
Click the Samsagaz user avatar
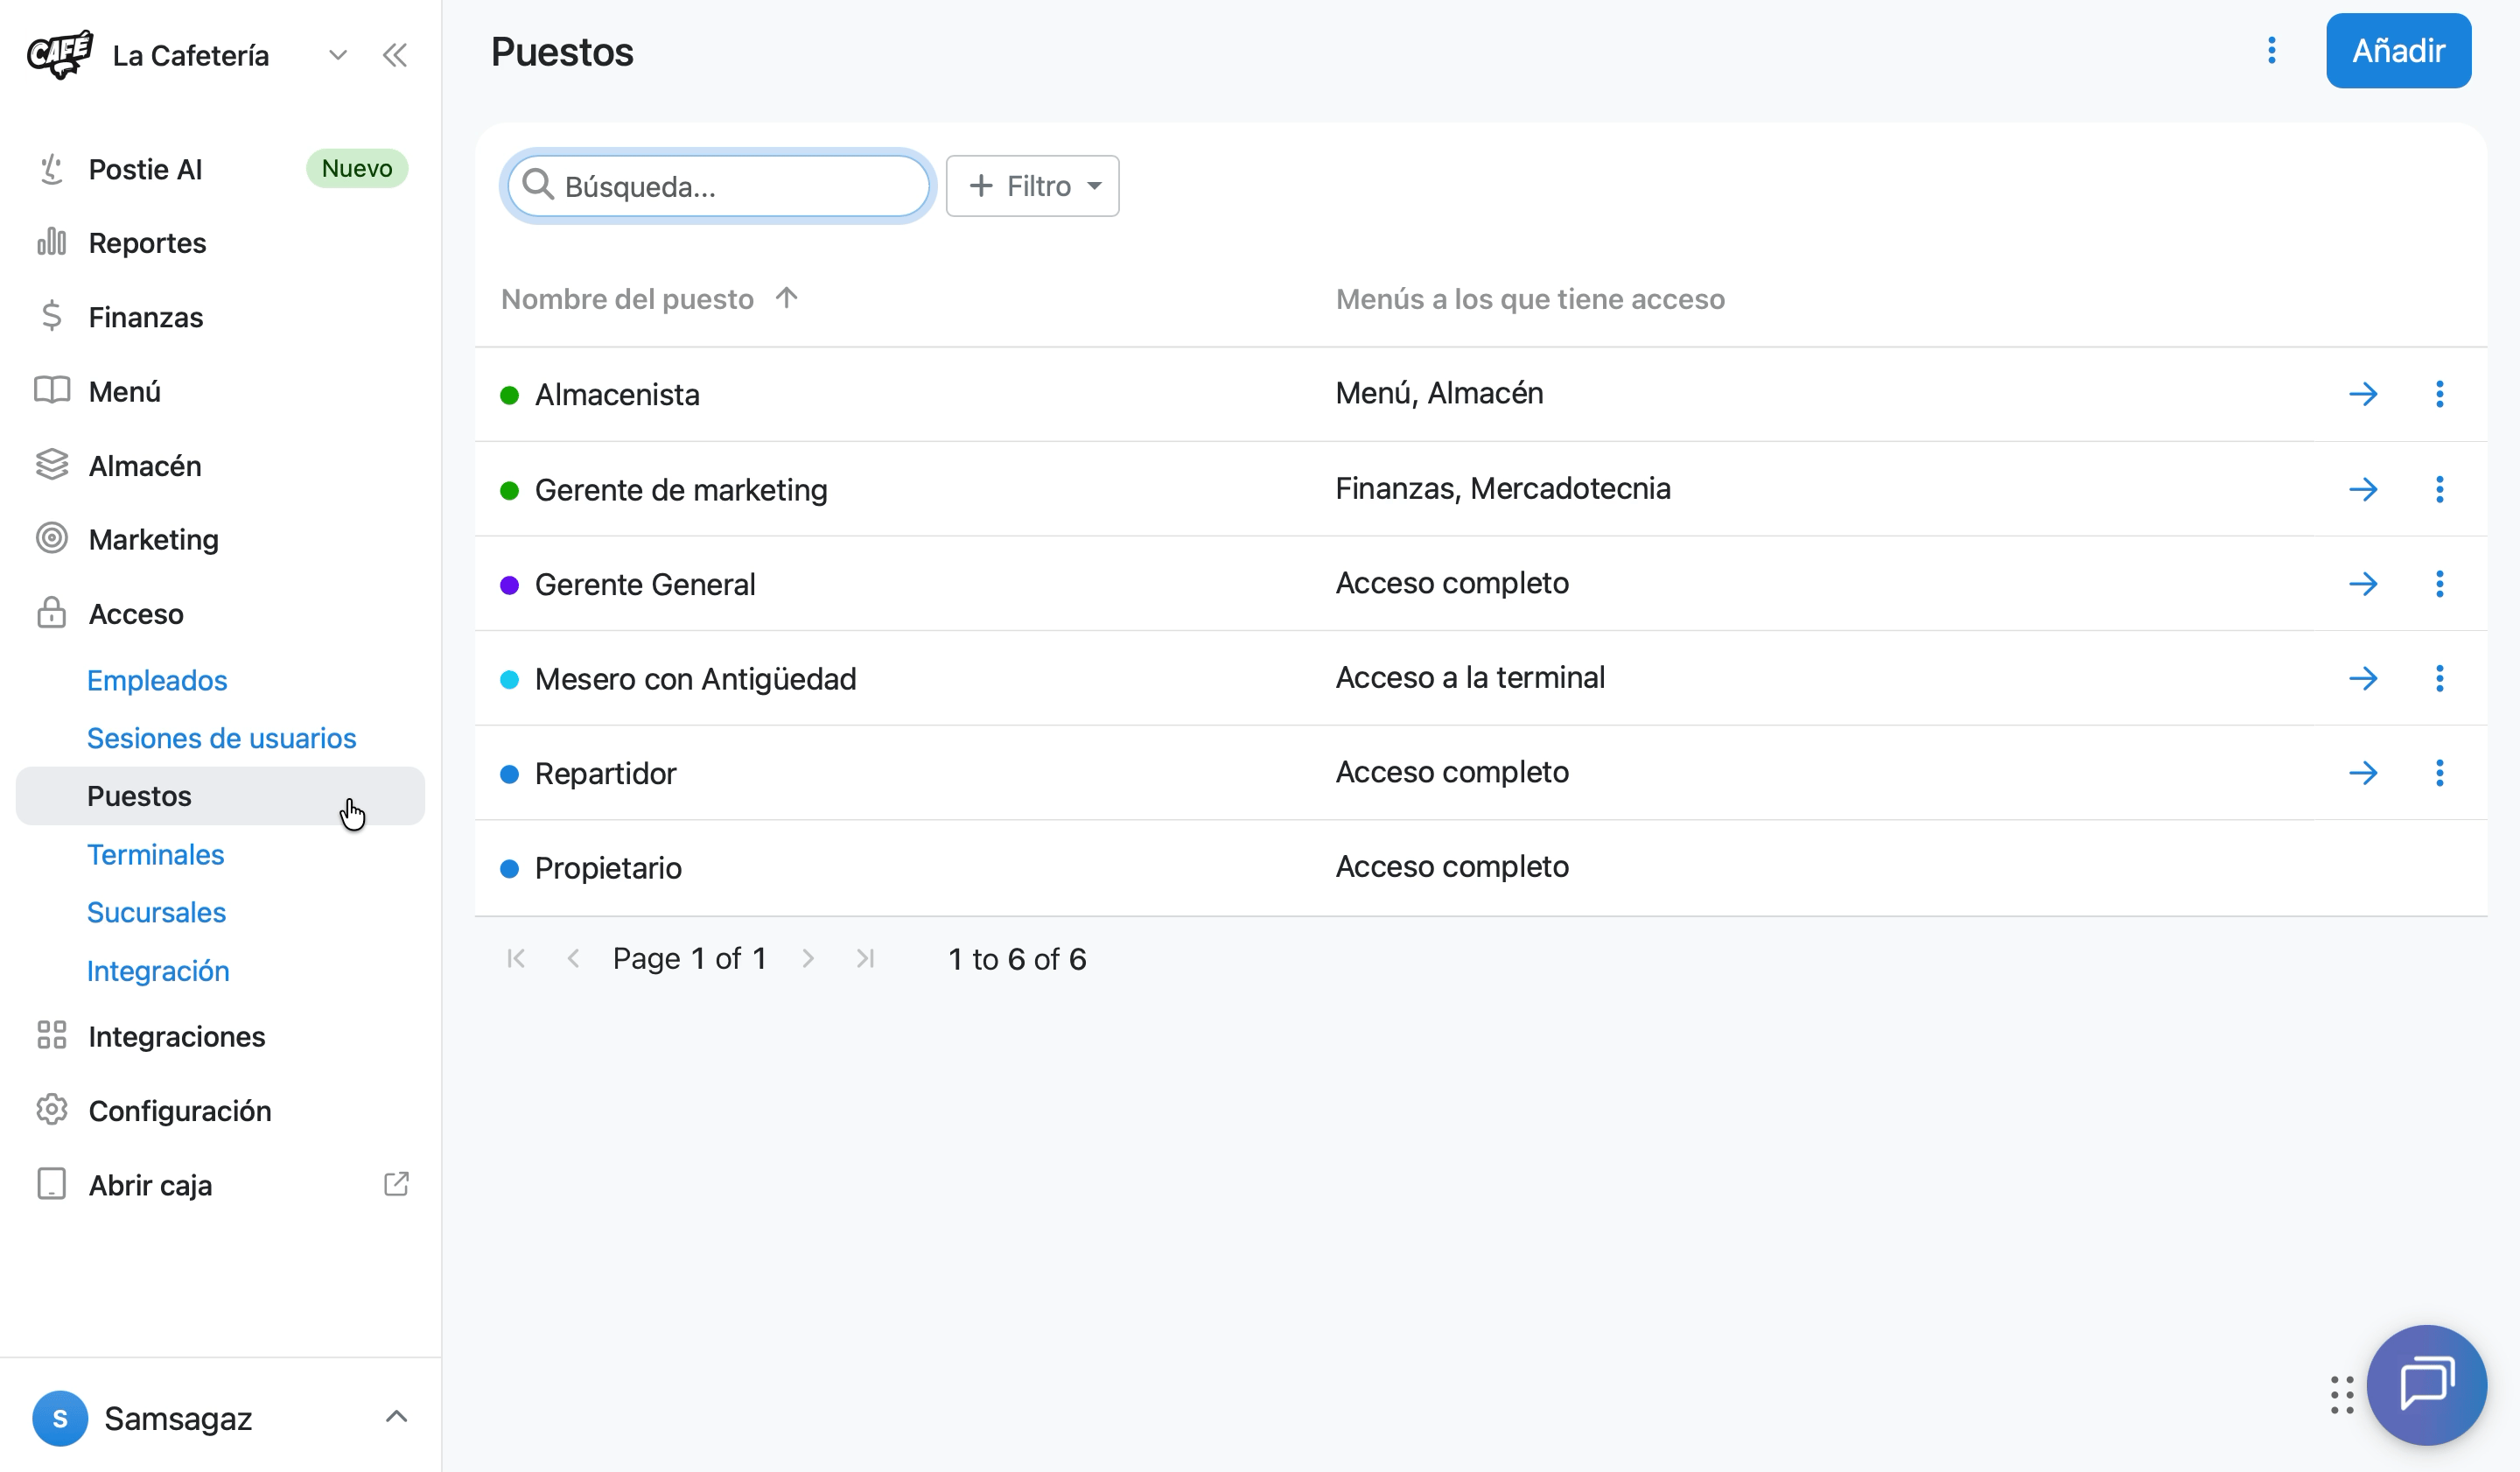pos(60,1418)
